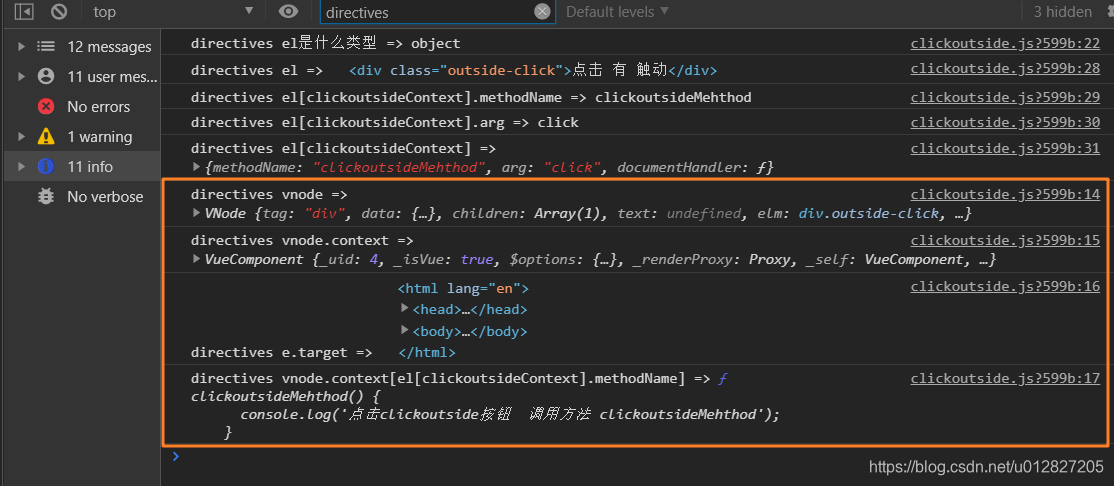Viewport: 1114px width, 486px height.
Task: Click the yellow warning triangle icon
Action: pos(46,136)
